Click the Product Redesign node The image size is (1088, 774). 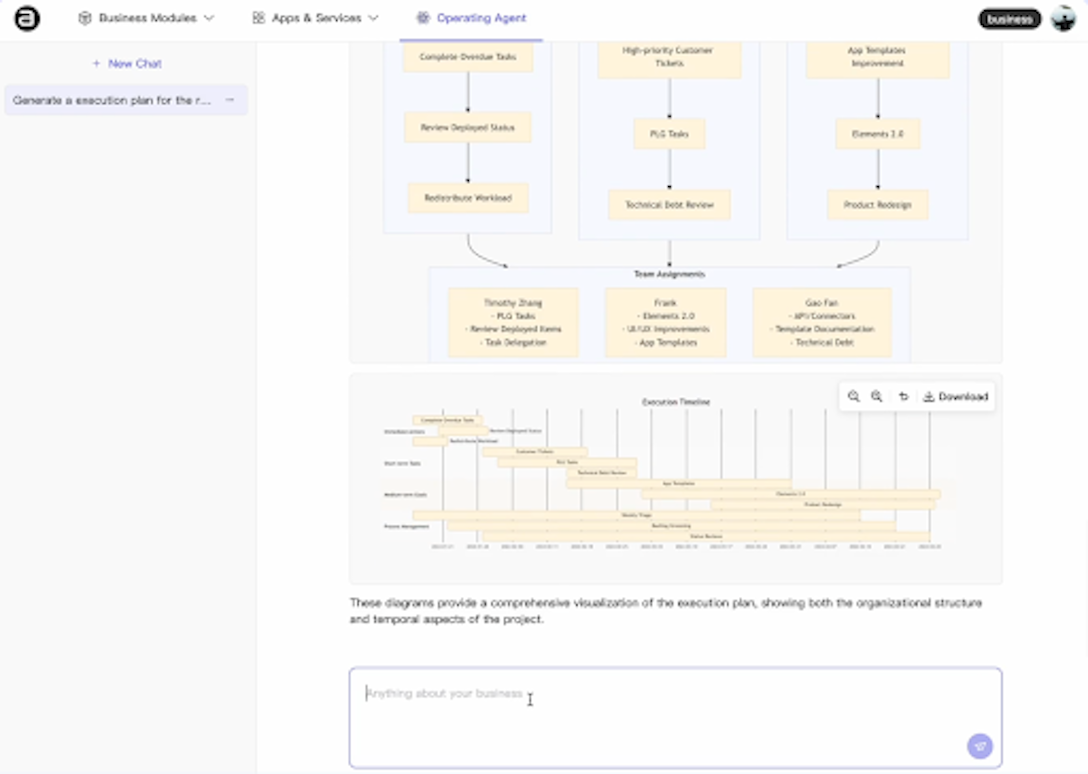point(877,205)
